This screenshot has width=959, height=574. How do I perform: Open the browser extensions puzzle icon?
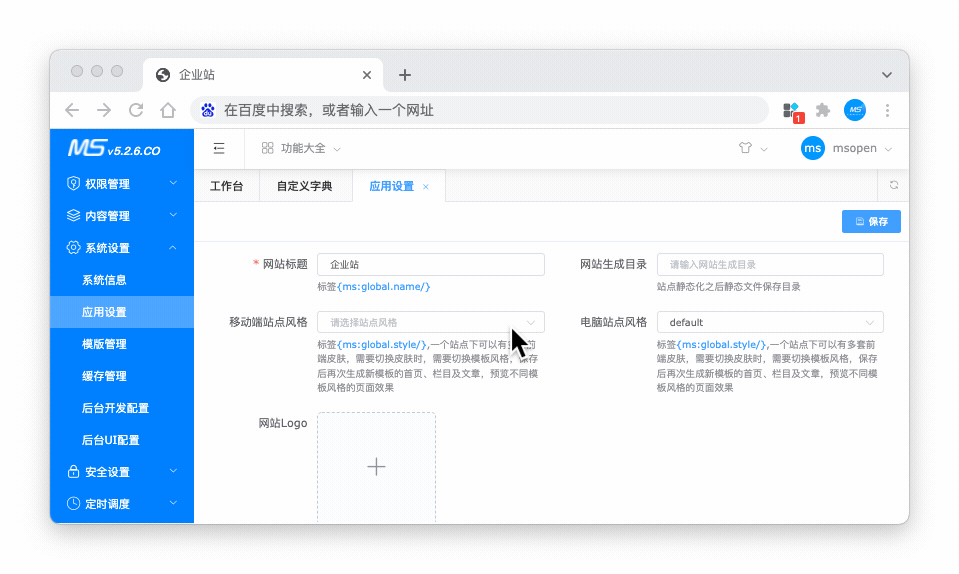[x=823, y=110]
